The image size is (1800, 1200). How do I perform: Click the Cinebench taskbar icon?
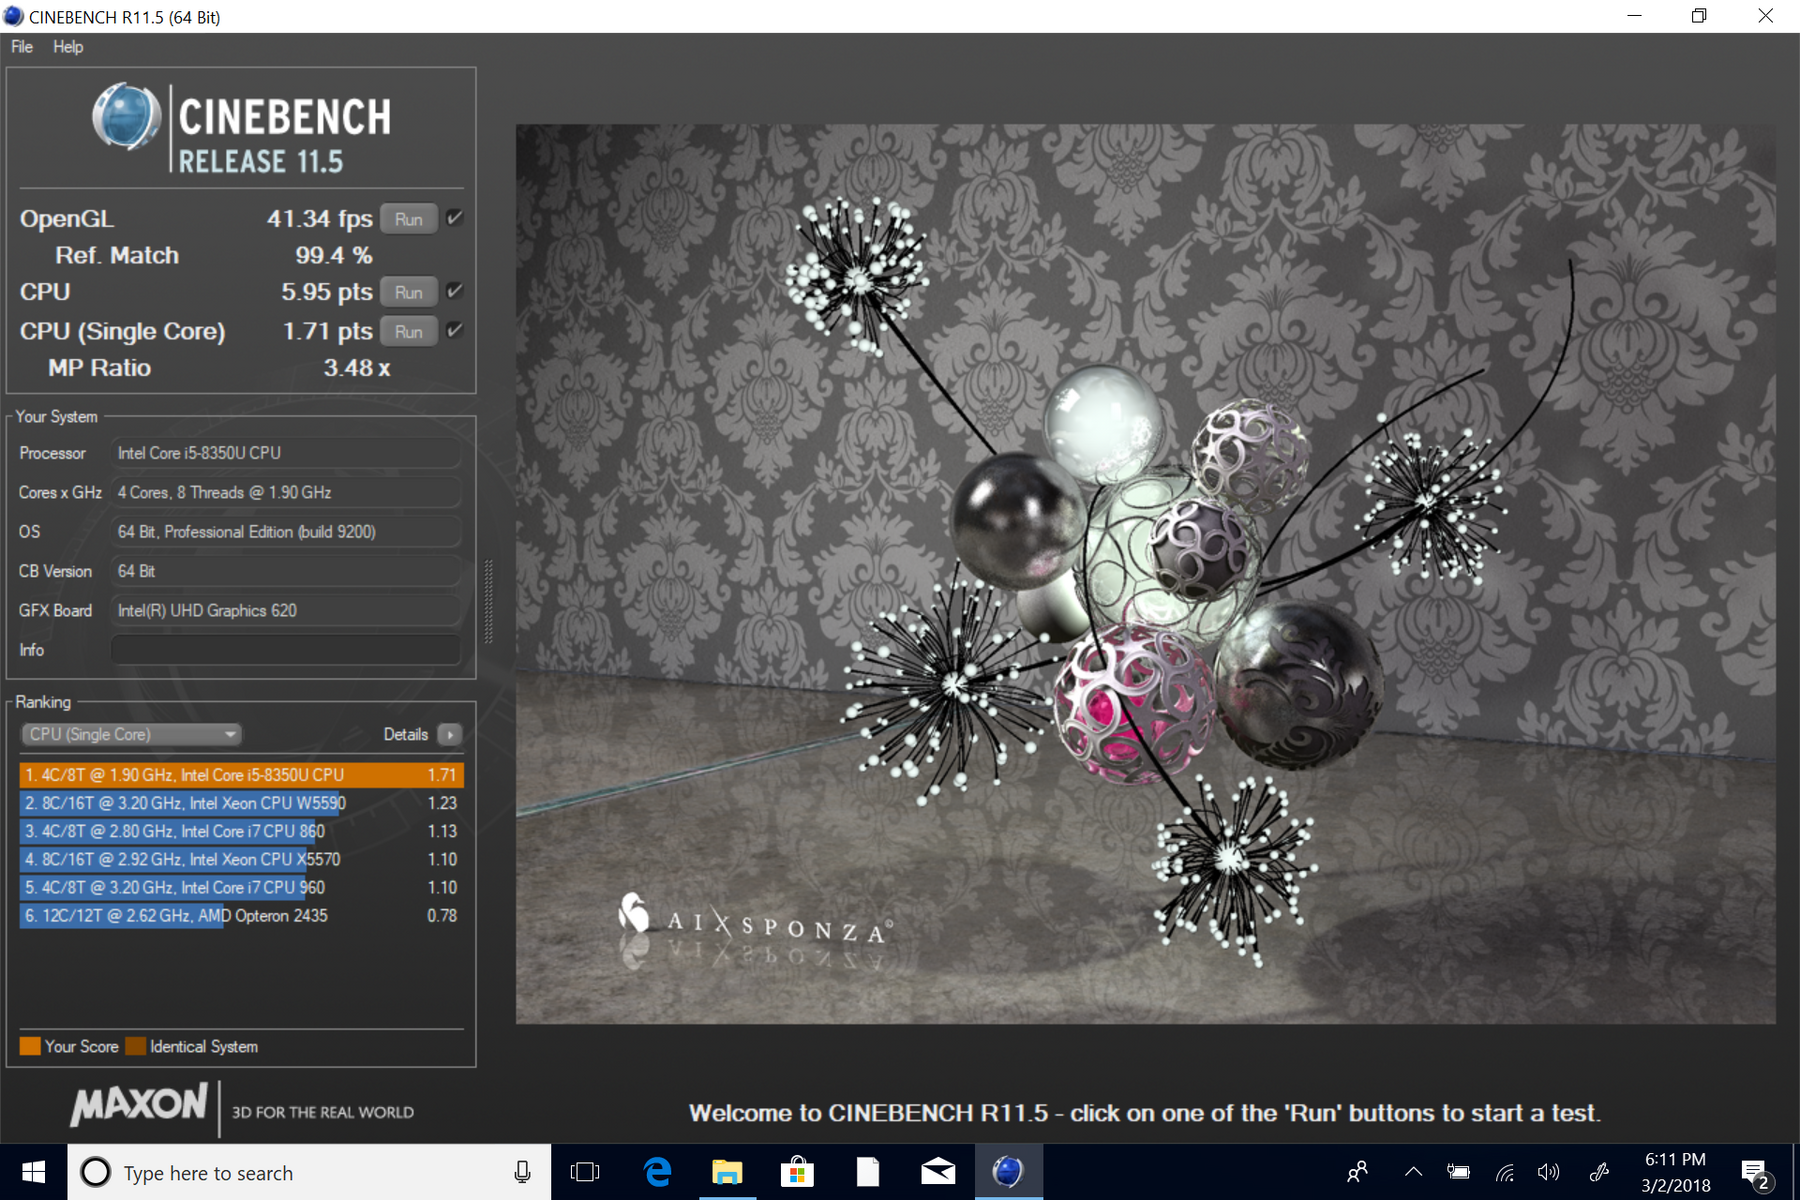pos(1008,1172)
